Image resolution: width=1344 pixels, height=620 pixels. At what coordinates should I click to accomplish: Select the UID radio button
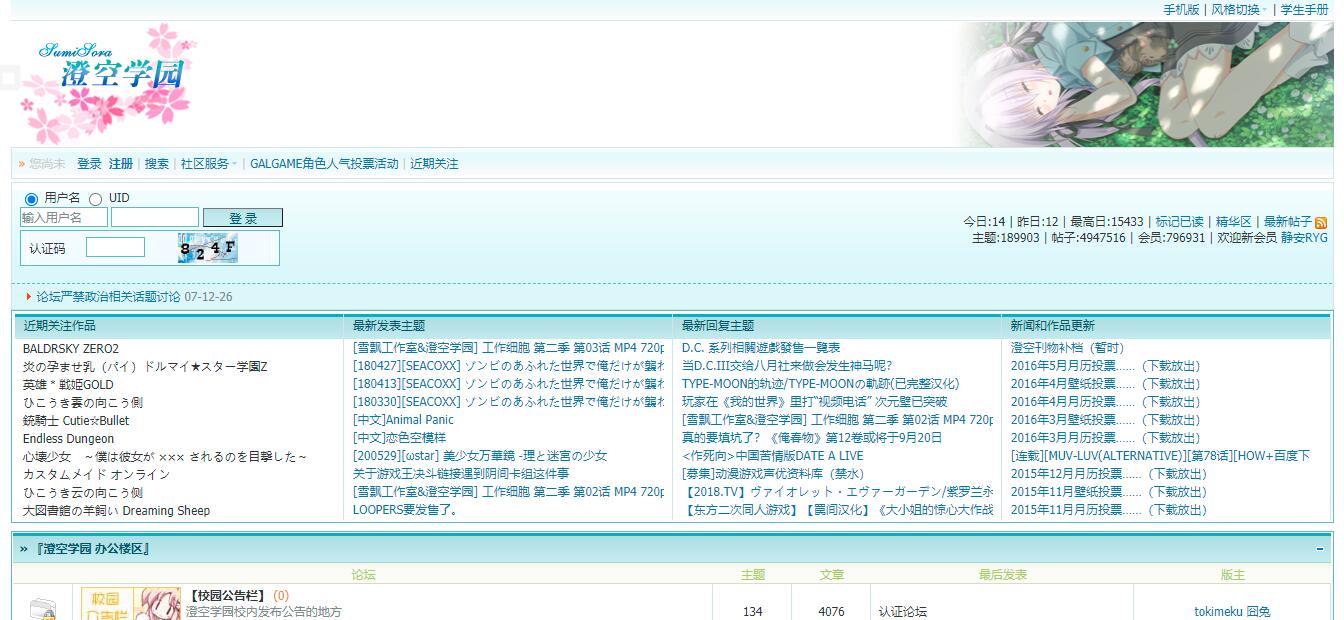(x=96, y=199)
